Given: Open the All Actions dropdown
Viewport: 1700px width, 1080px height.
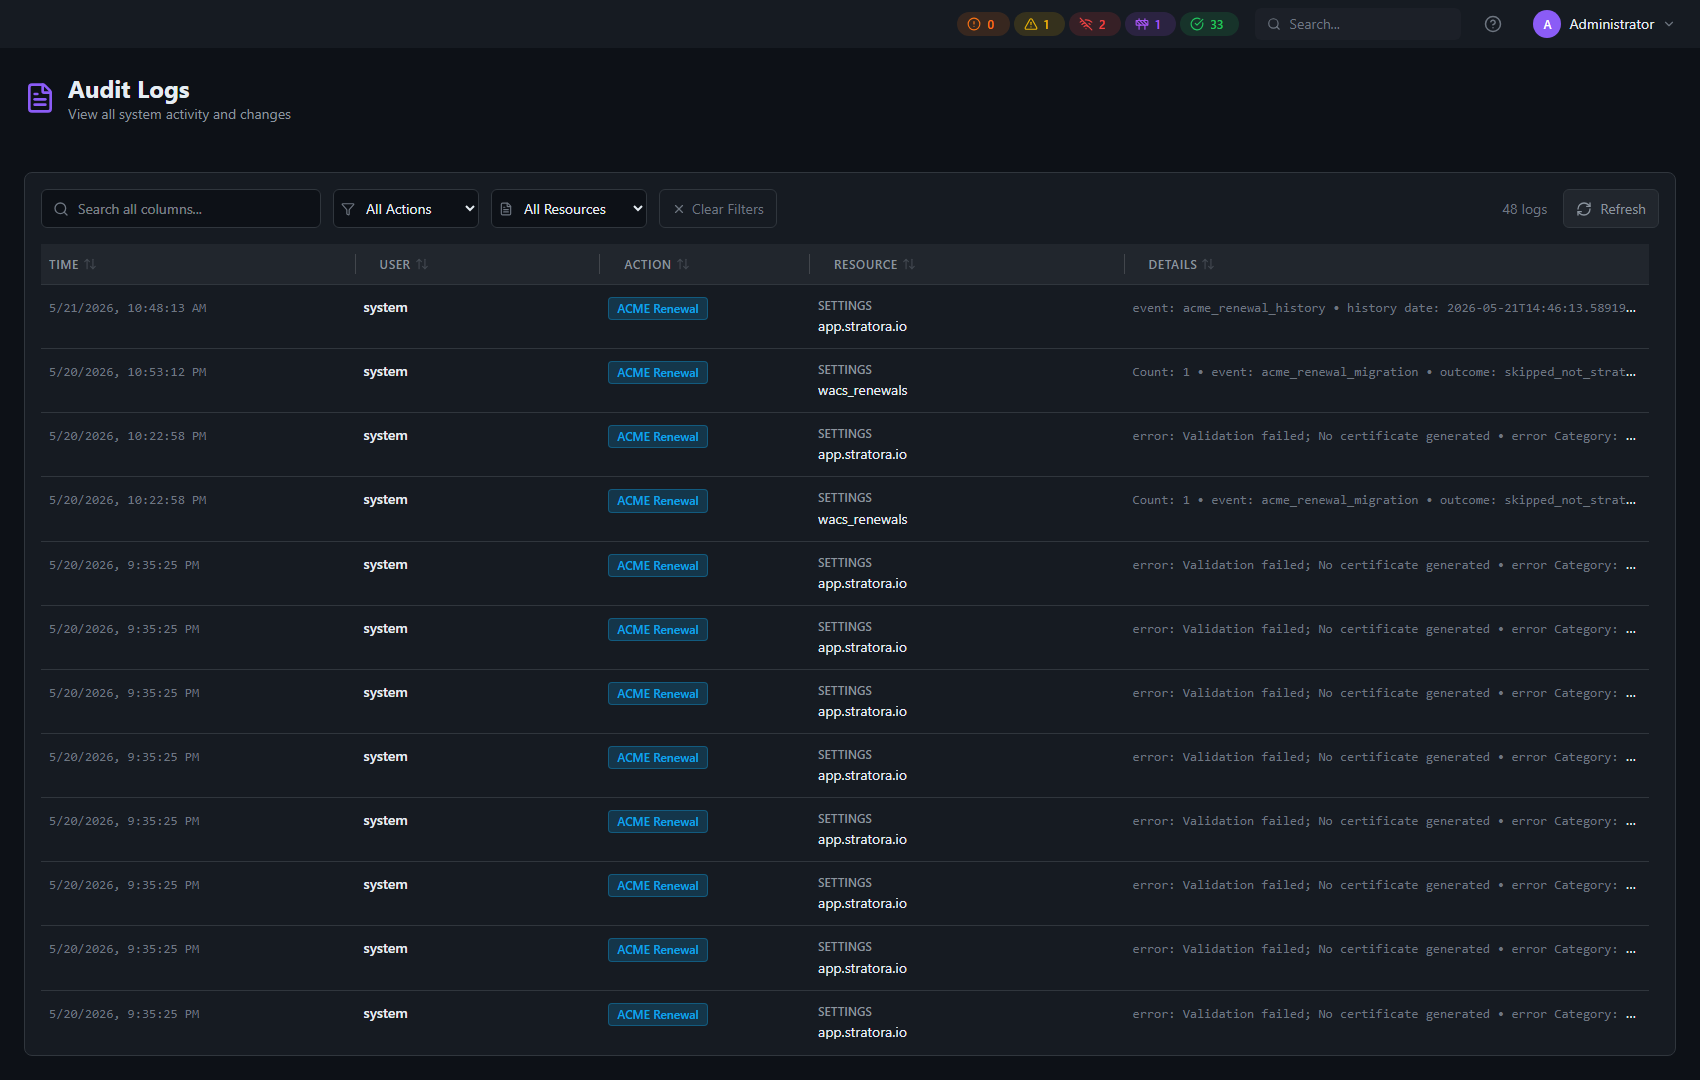Looking at the screenshot, I should 406,209.
